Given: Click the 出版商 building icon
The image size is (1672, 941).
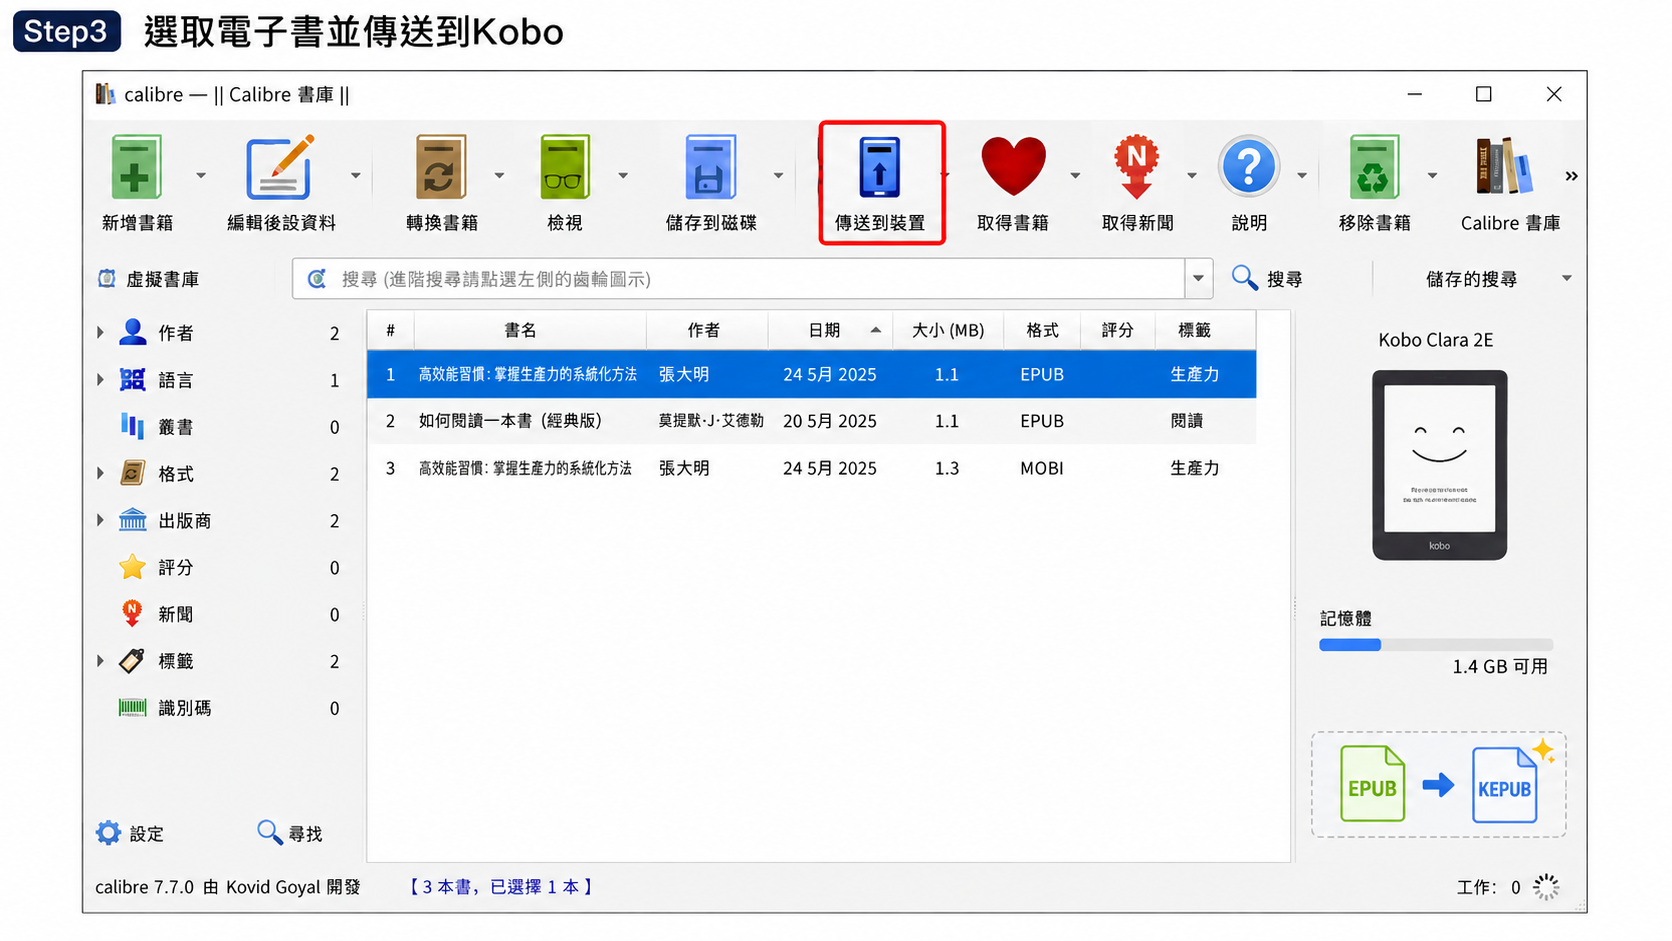Looking at the screenshot, I should point(133,520).
